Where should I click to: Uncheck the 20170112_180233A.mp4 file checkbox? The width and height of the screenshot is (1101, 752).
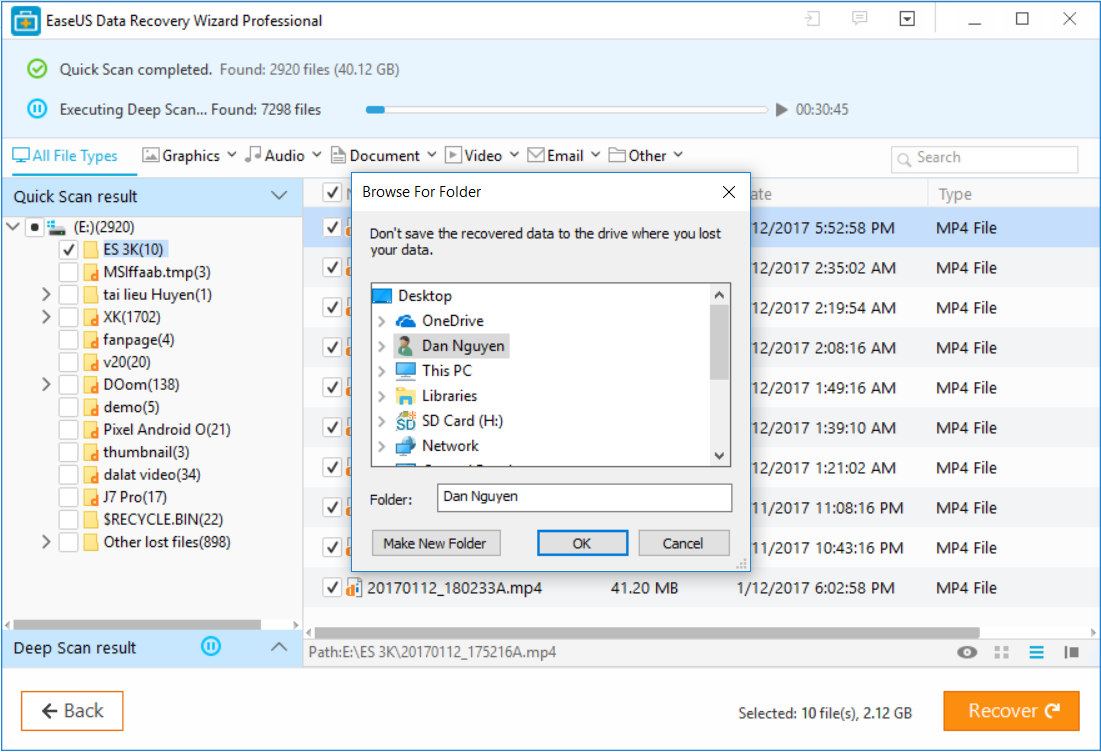(331, 587)
